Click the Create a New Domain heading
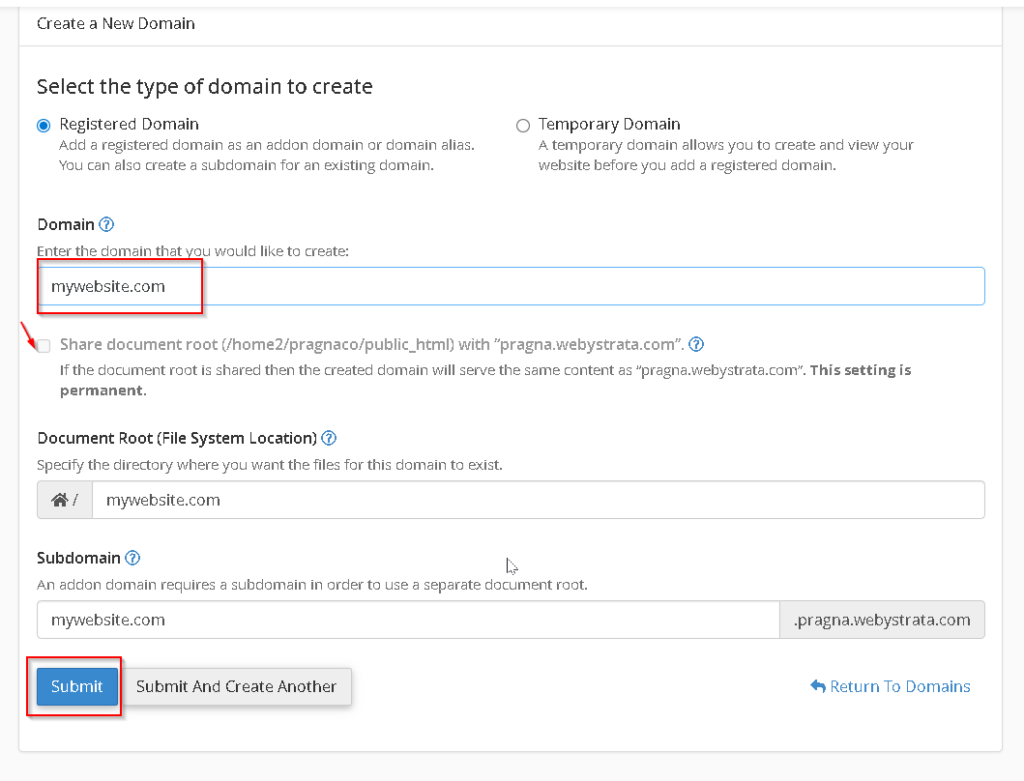1024x781 pixels. tap(116, 24)
